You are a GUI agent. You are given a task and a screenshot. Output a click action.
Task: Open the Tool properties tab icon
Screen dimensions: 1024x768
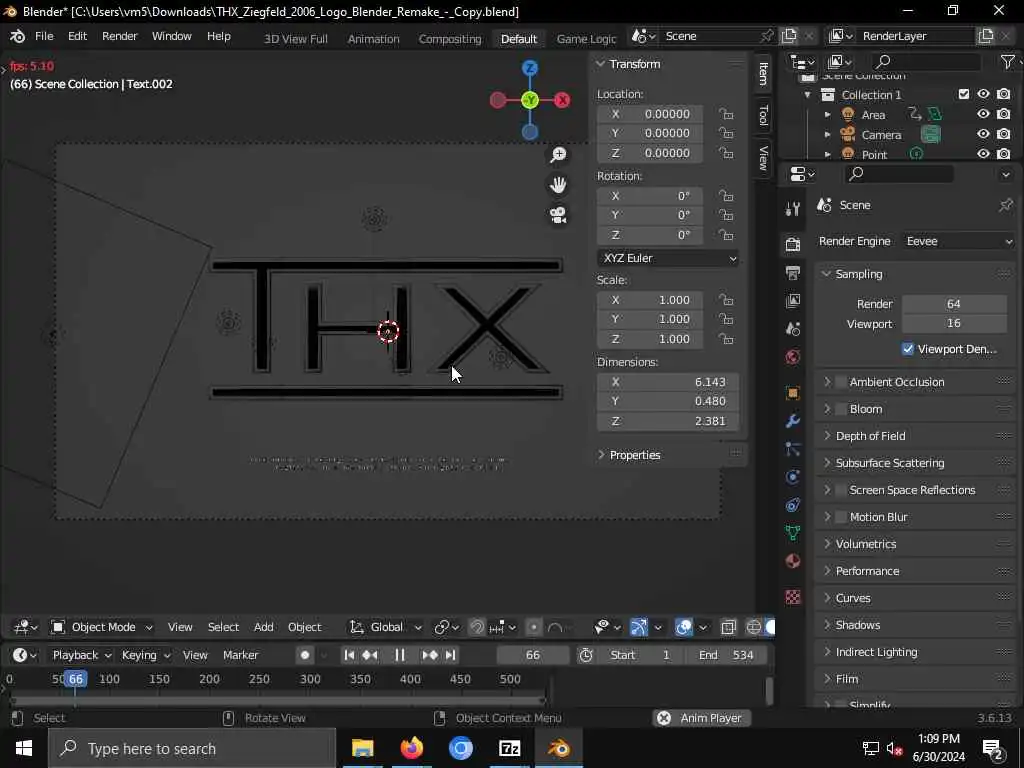[793, 209]
